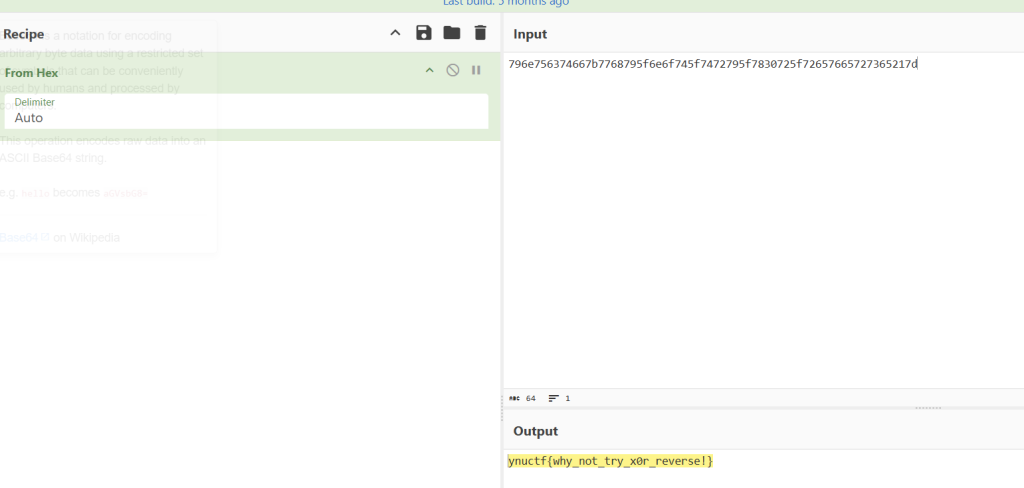The image size is (1024, 488).
Task: Open Base64 on Wikipedia link
Action: (x=60, y=238)
